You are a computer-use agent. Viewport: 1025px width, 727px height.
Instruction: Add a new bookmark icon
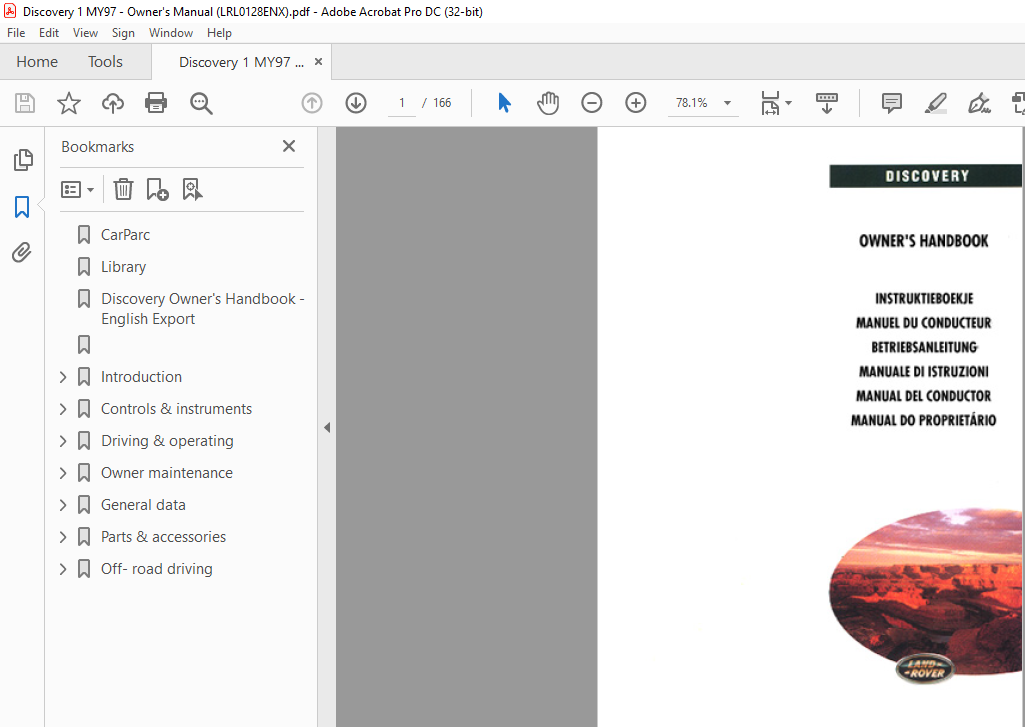(x=157, y=190)
